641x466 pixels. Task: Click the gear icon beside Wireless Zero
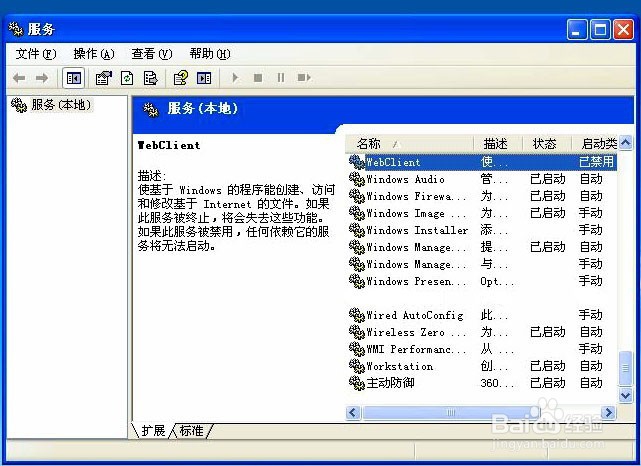pyautogui.click(x=356, y=332)
